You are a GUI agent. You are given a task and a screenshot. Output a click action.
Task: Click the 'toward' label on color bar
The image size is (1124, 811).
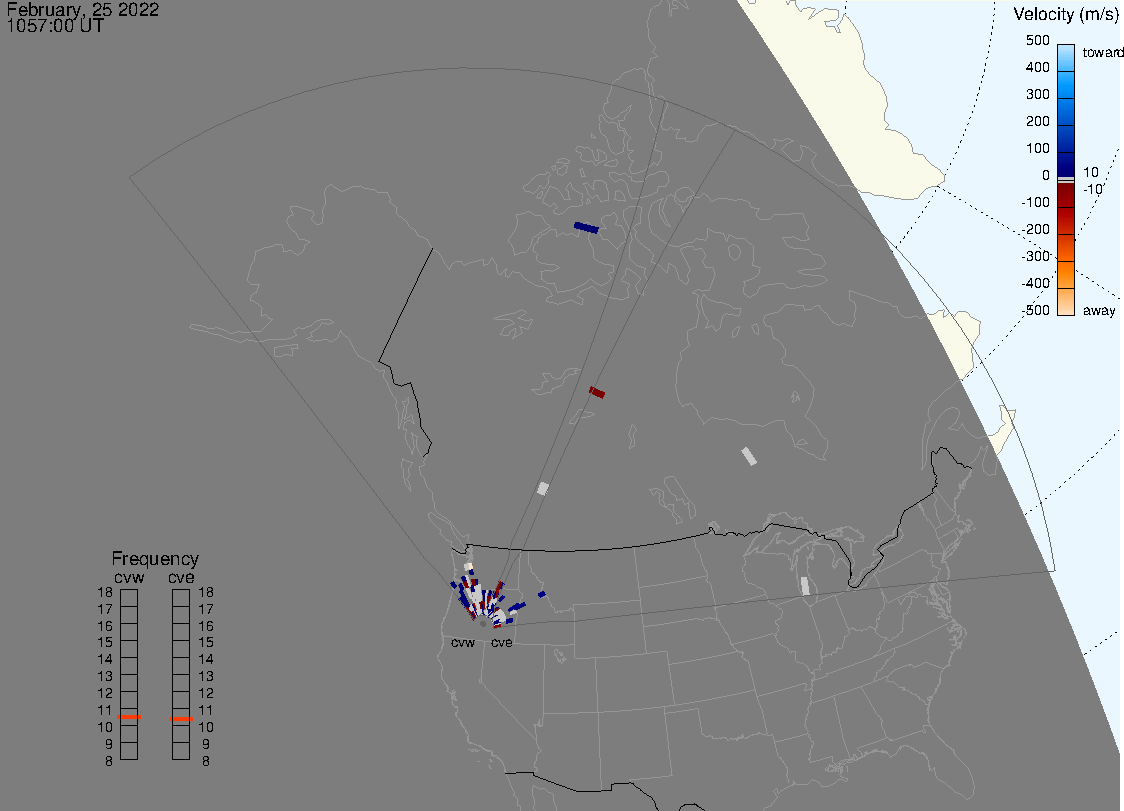coord(1102,52)
